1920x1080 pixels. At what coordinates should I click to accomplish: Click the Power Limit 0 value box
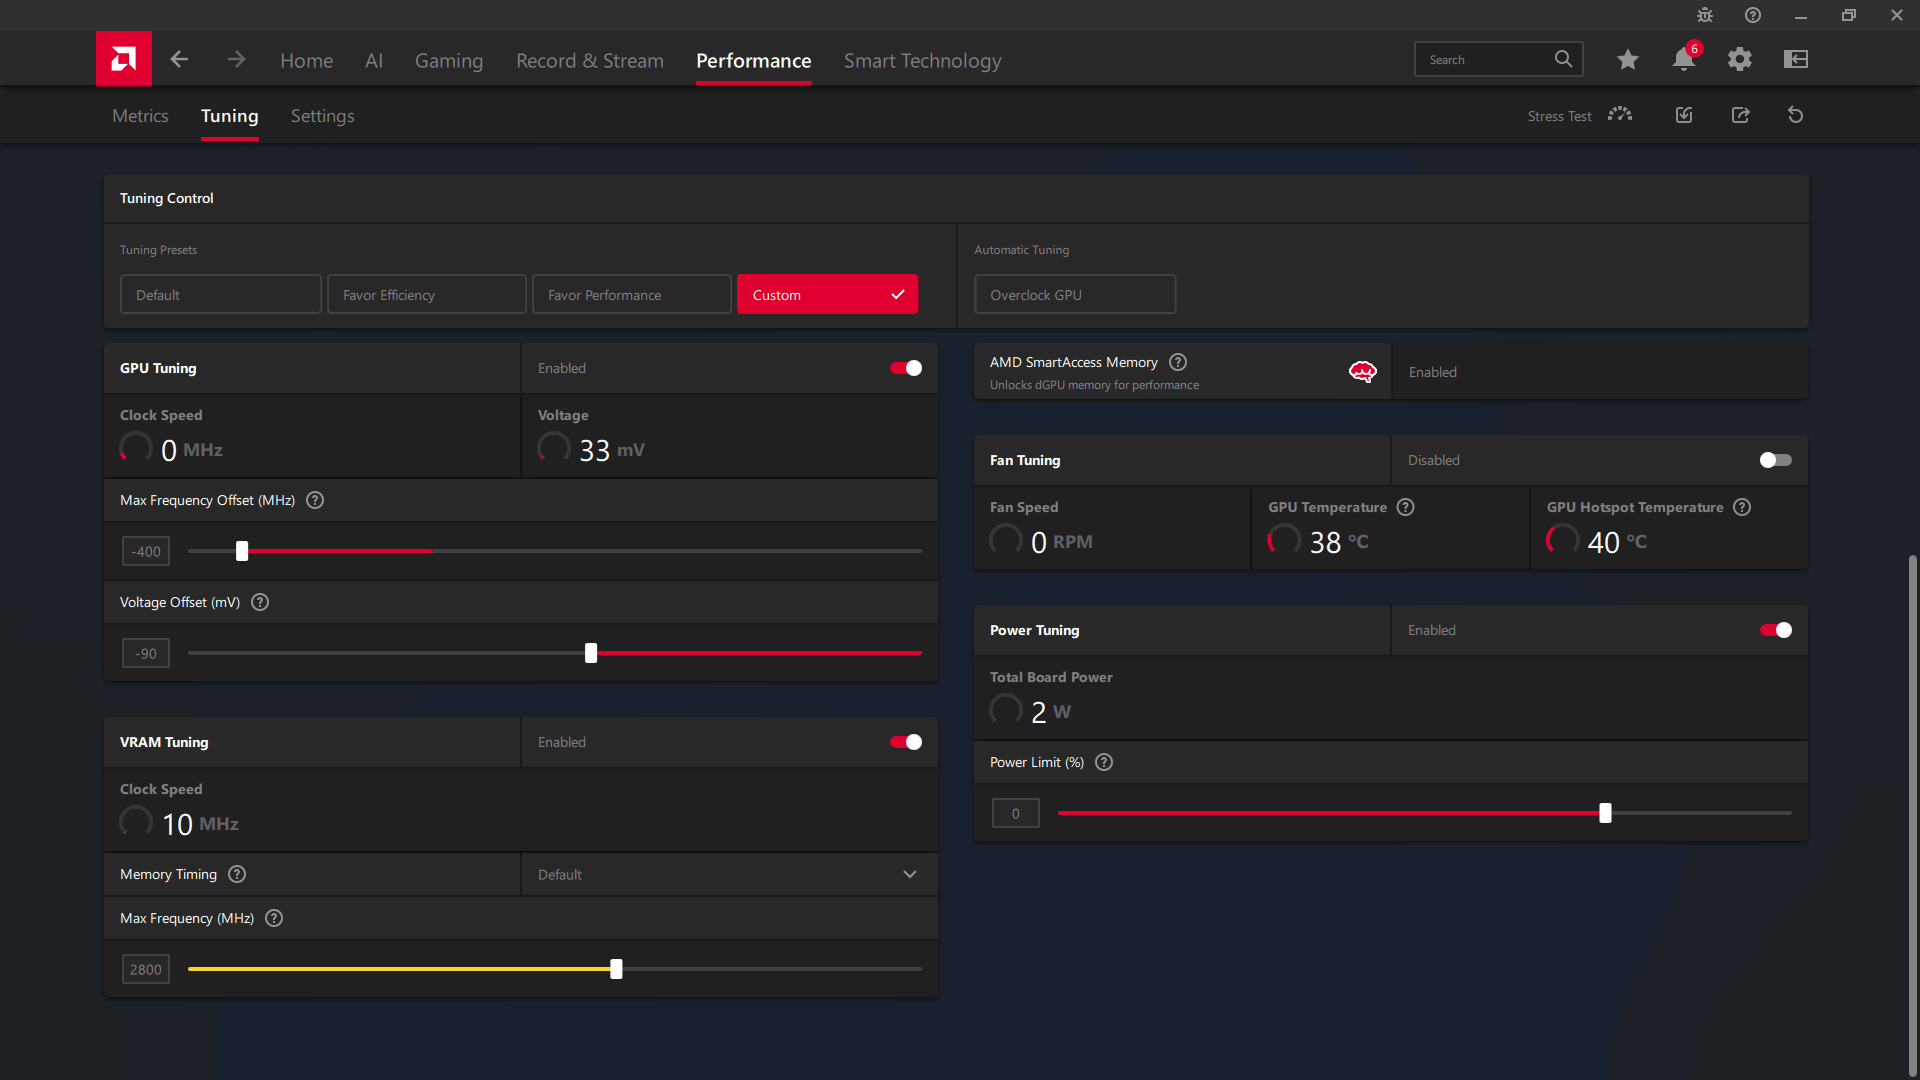click(x=1016, y=813)
